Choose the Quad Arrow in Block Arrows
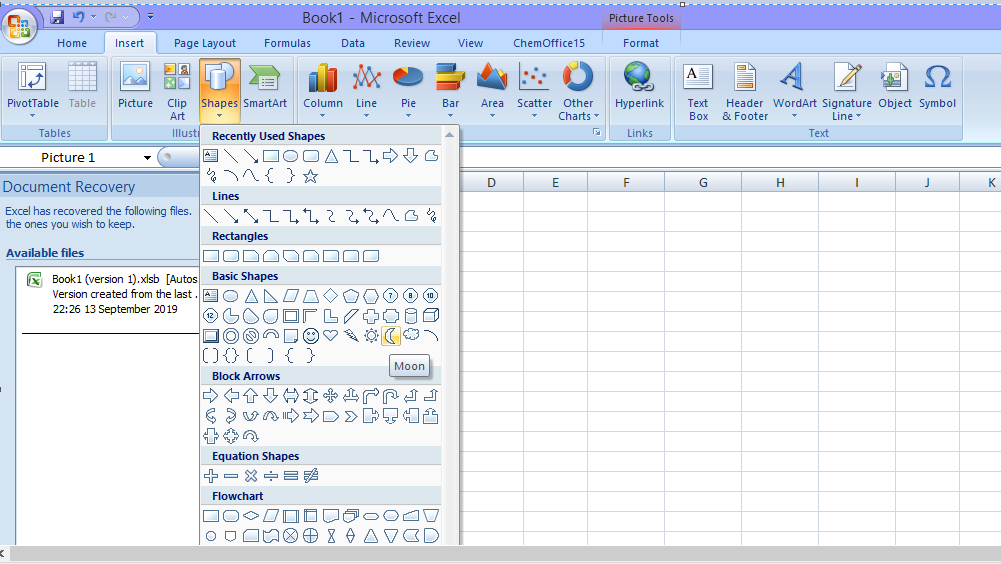 (331, 395)
